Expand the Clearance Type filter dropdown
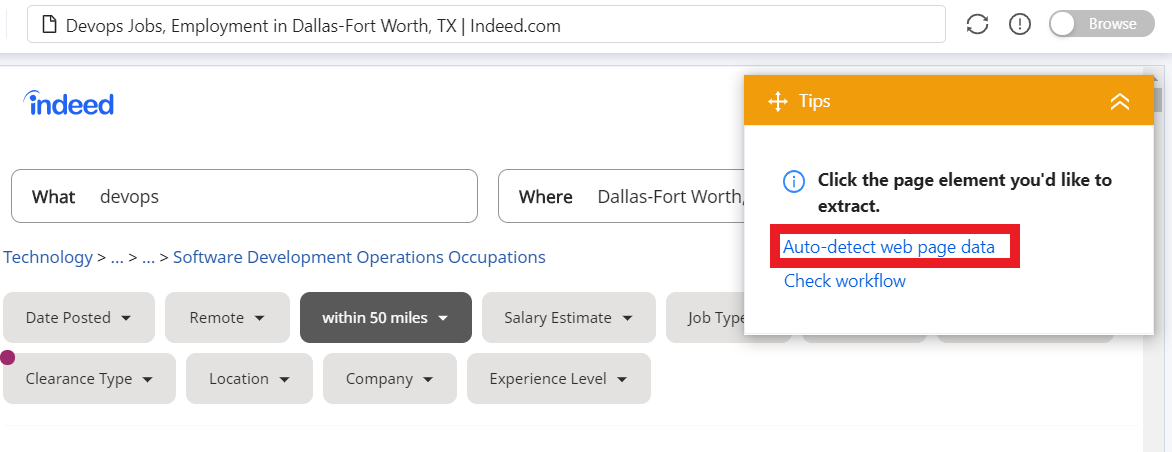The image size is (1172, 452). [89, 379]
